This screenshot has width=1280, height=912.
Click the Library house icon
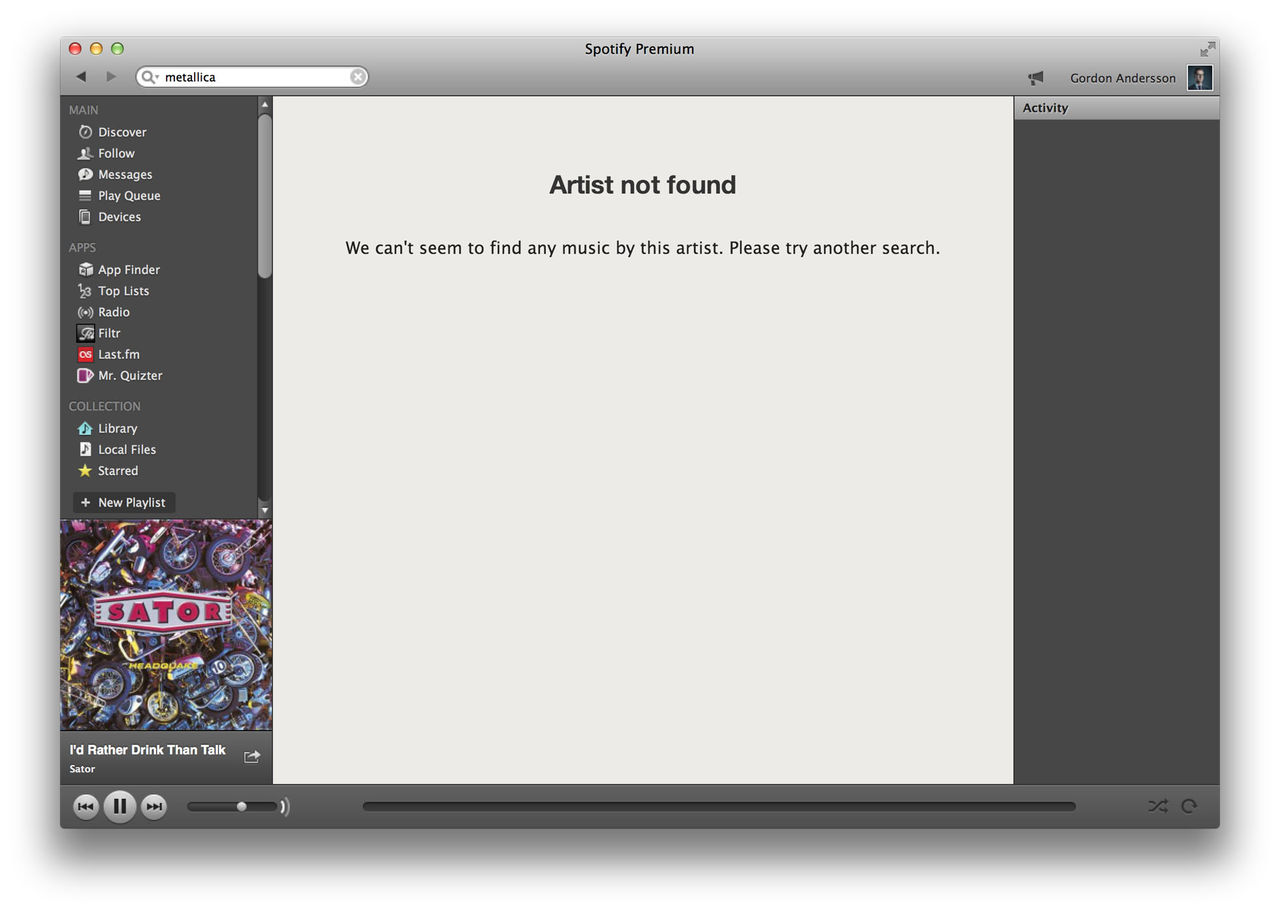(x=85, y=428)
